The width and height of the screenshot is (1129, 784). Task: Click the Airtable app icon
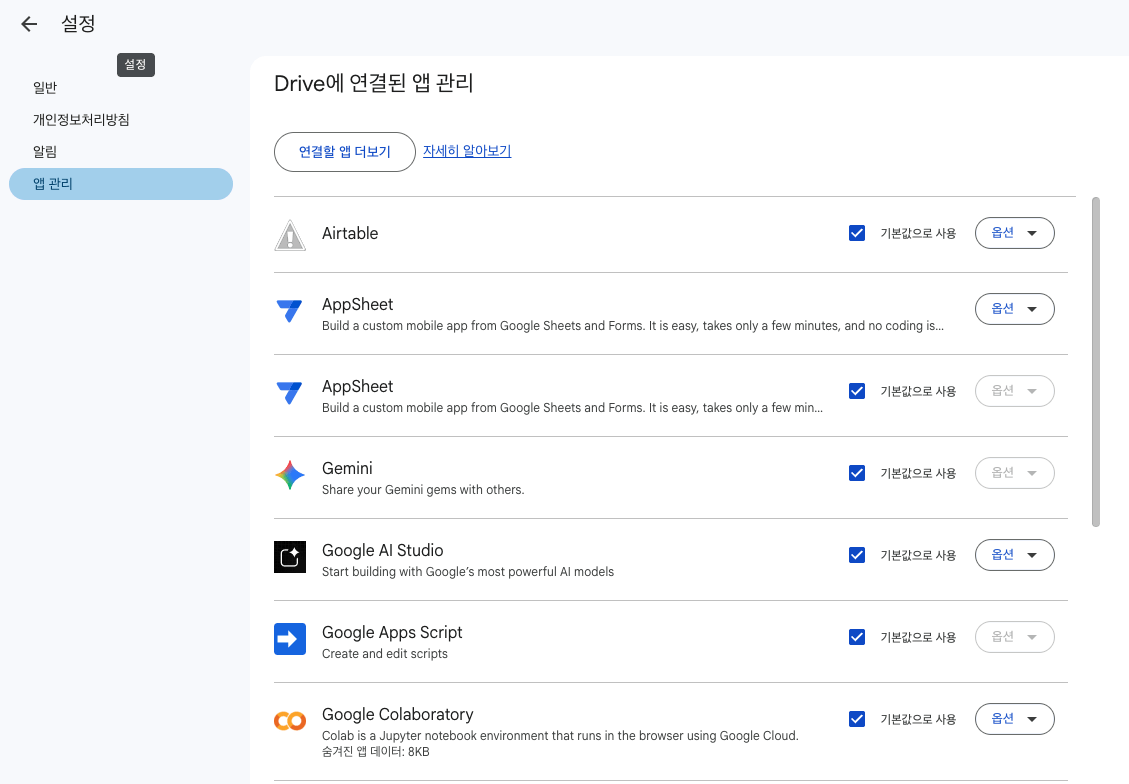[289, 233]
